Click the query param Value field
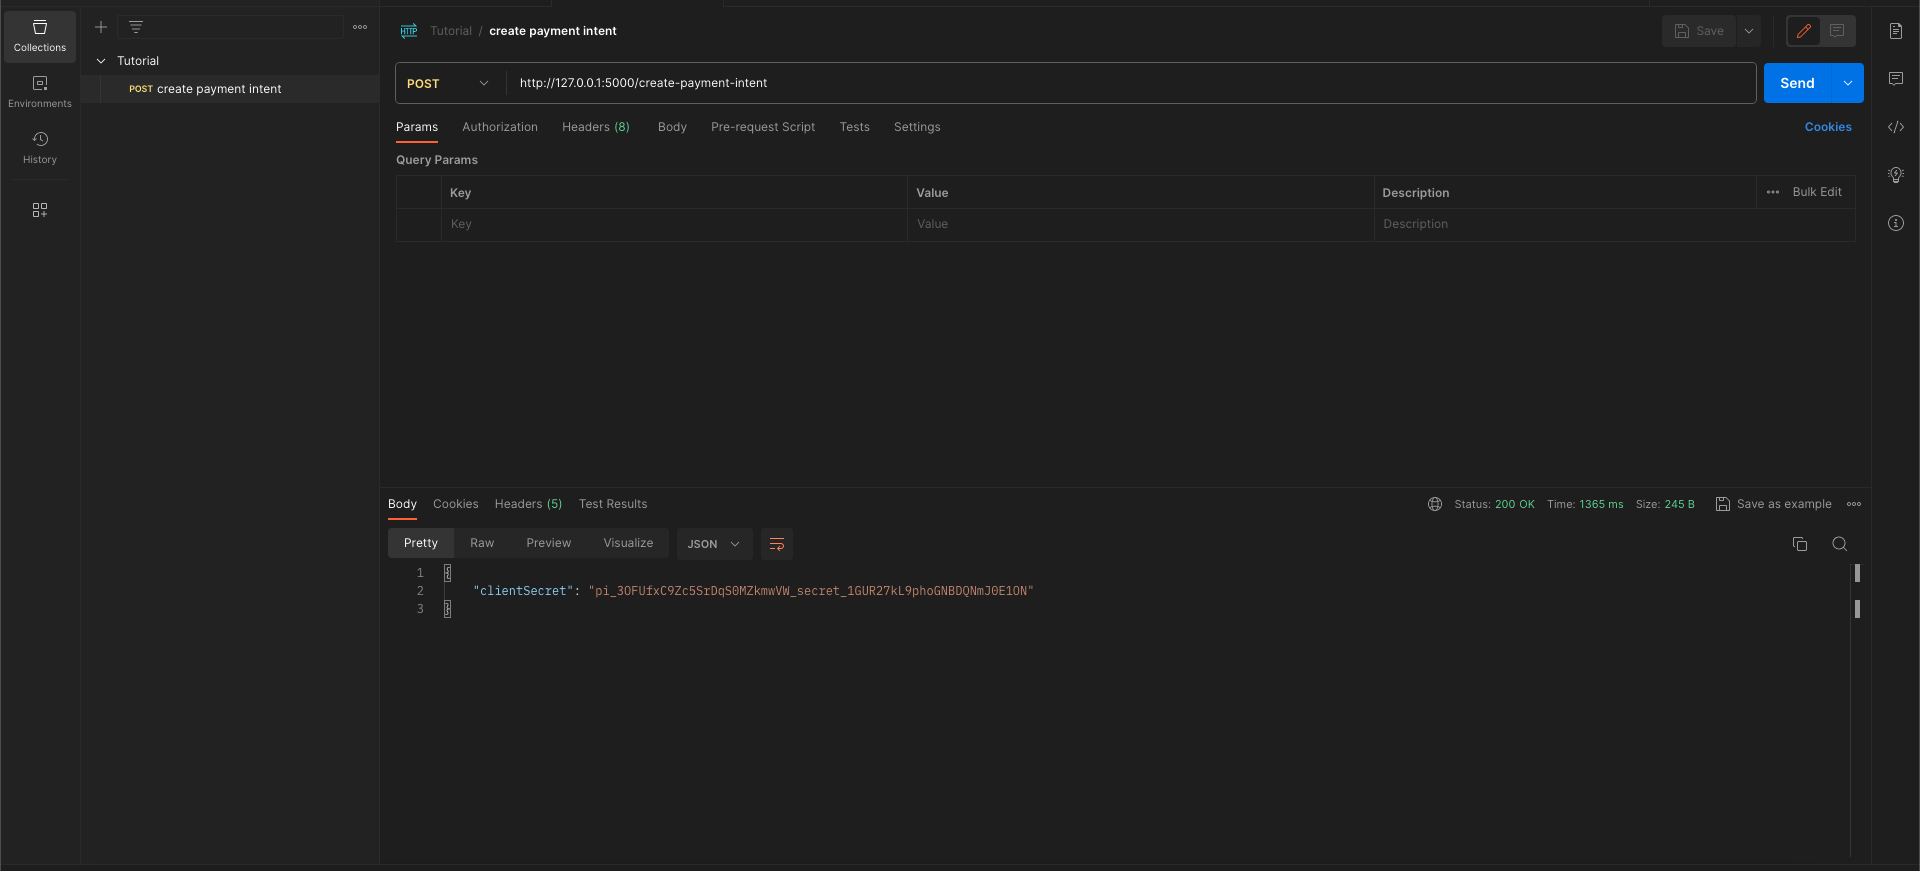Screen dimensions: 1920x871 (1140, 224)
